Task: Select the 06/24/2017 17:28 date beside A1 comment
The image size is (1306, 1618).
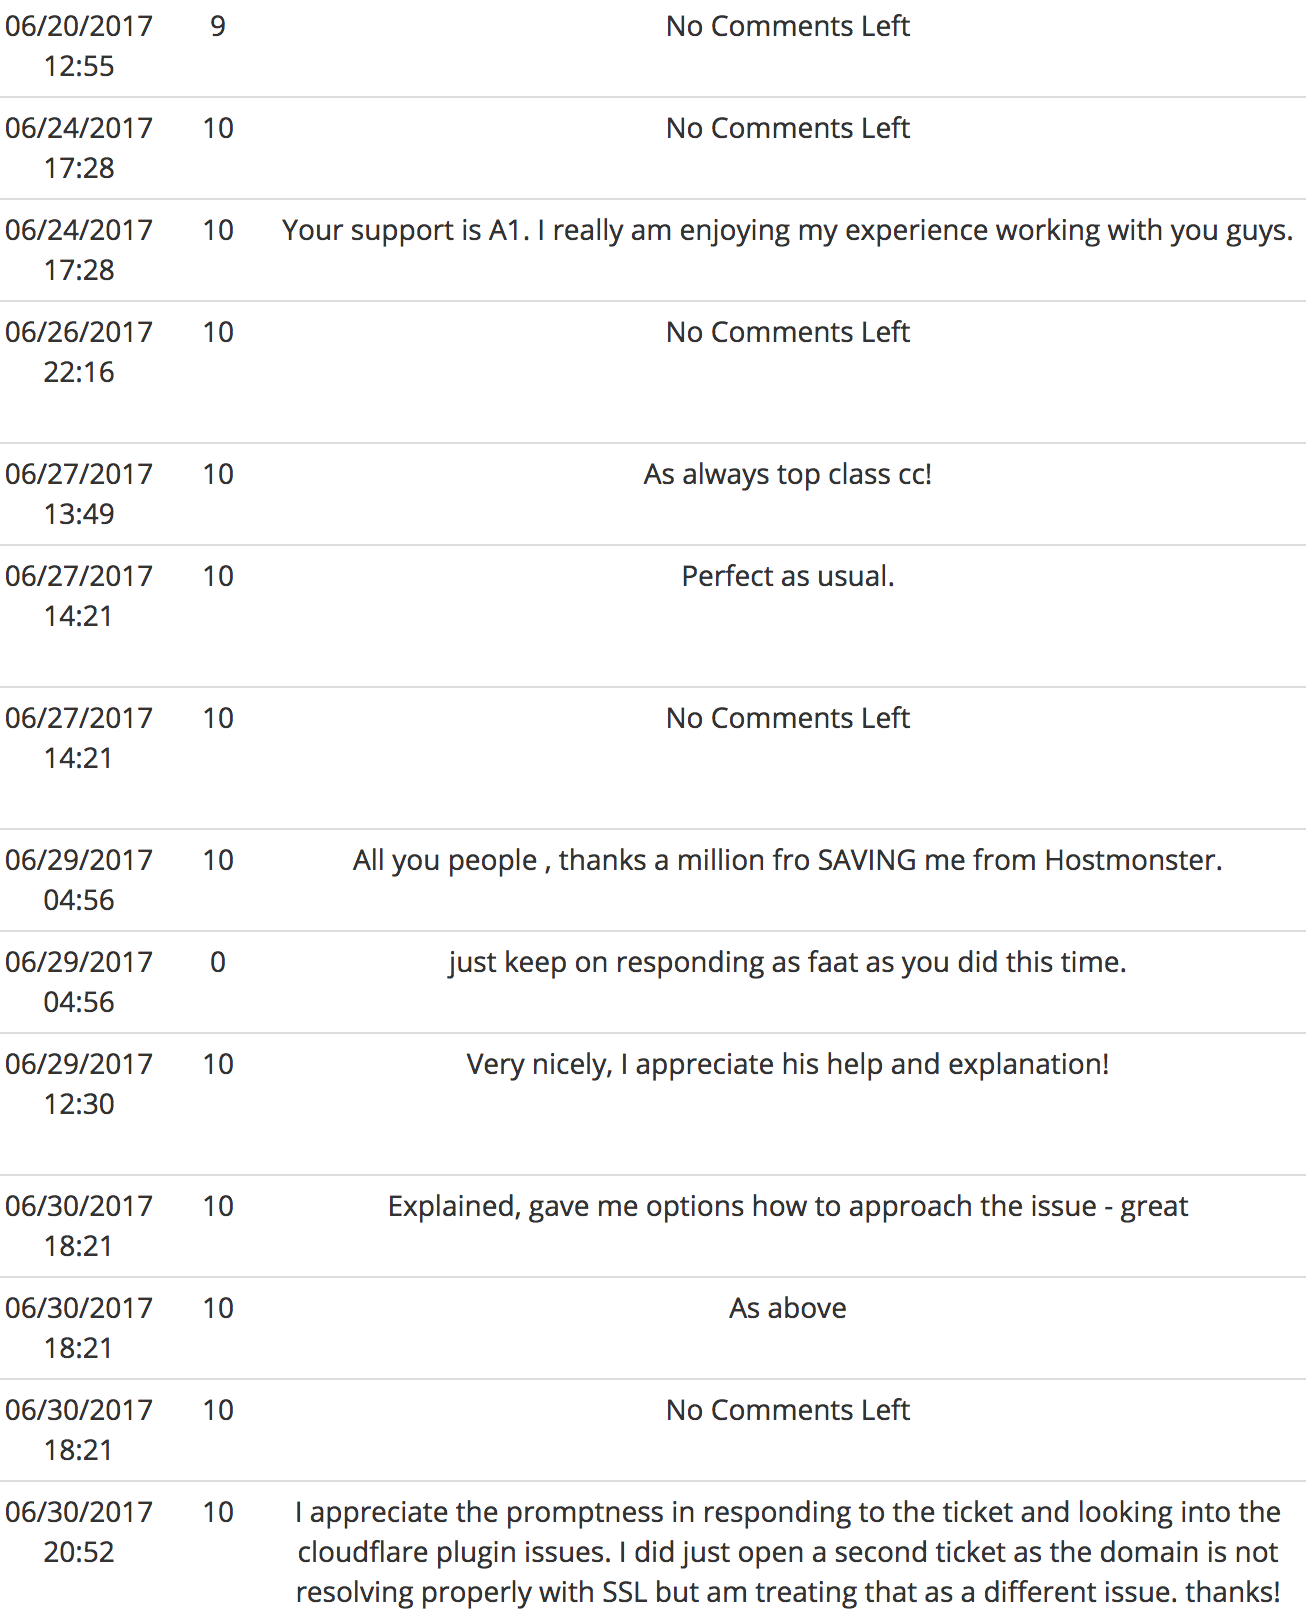Action: tap(79, 250)
